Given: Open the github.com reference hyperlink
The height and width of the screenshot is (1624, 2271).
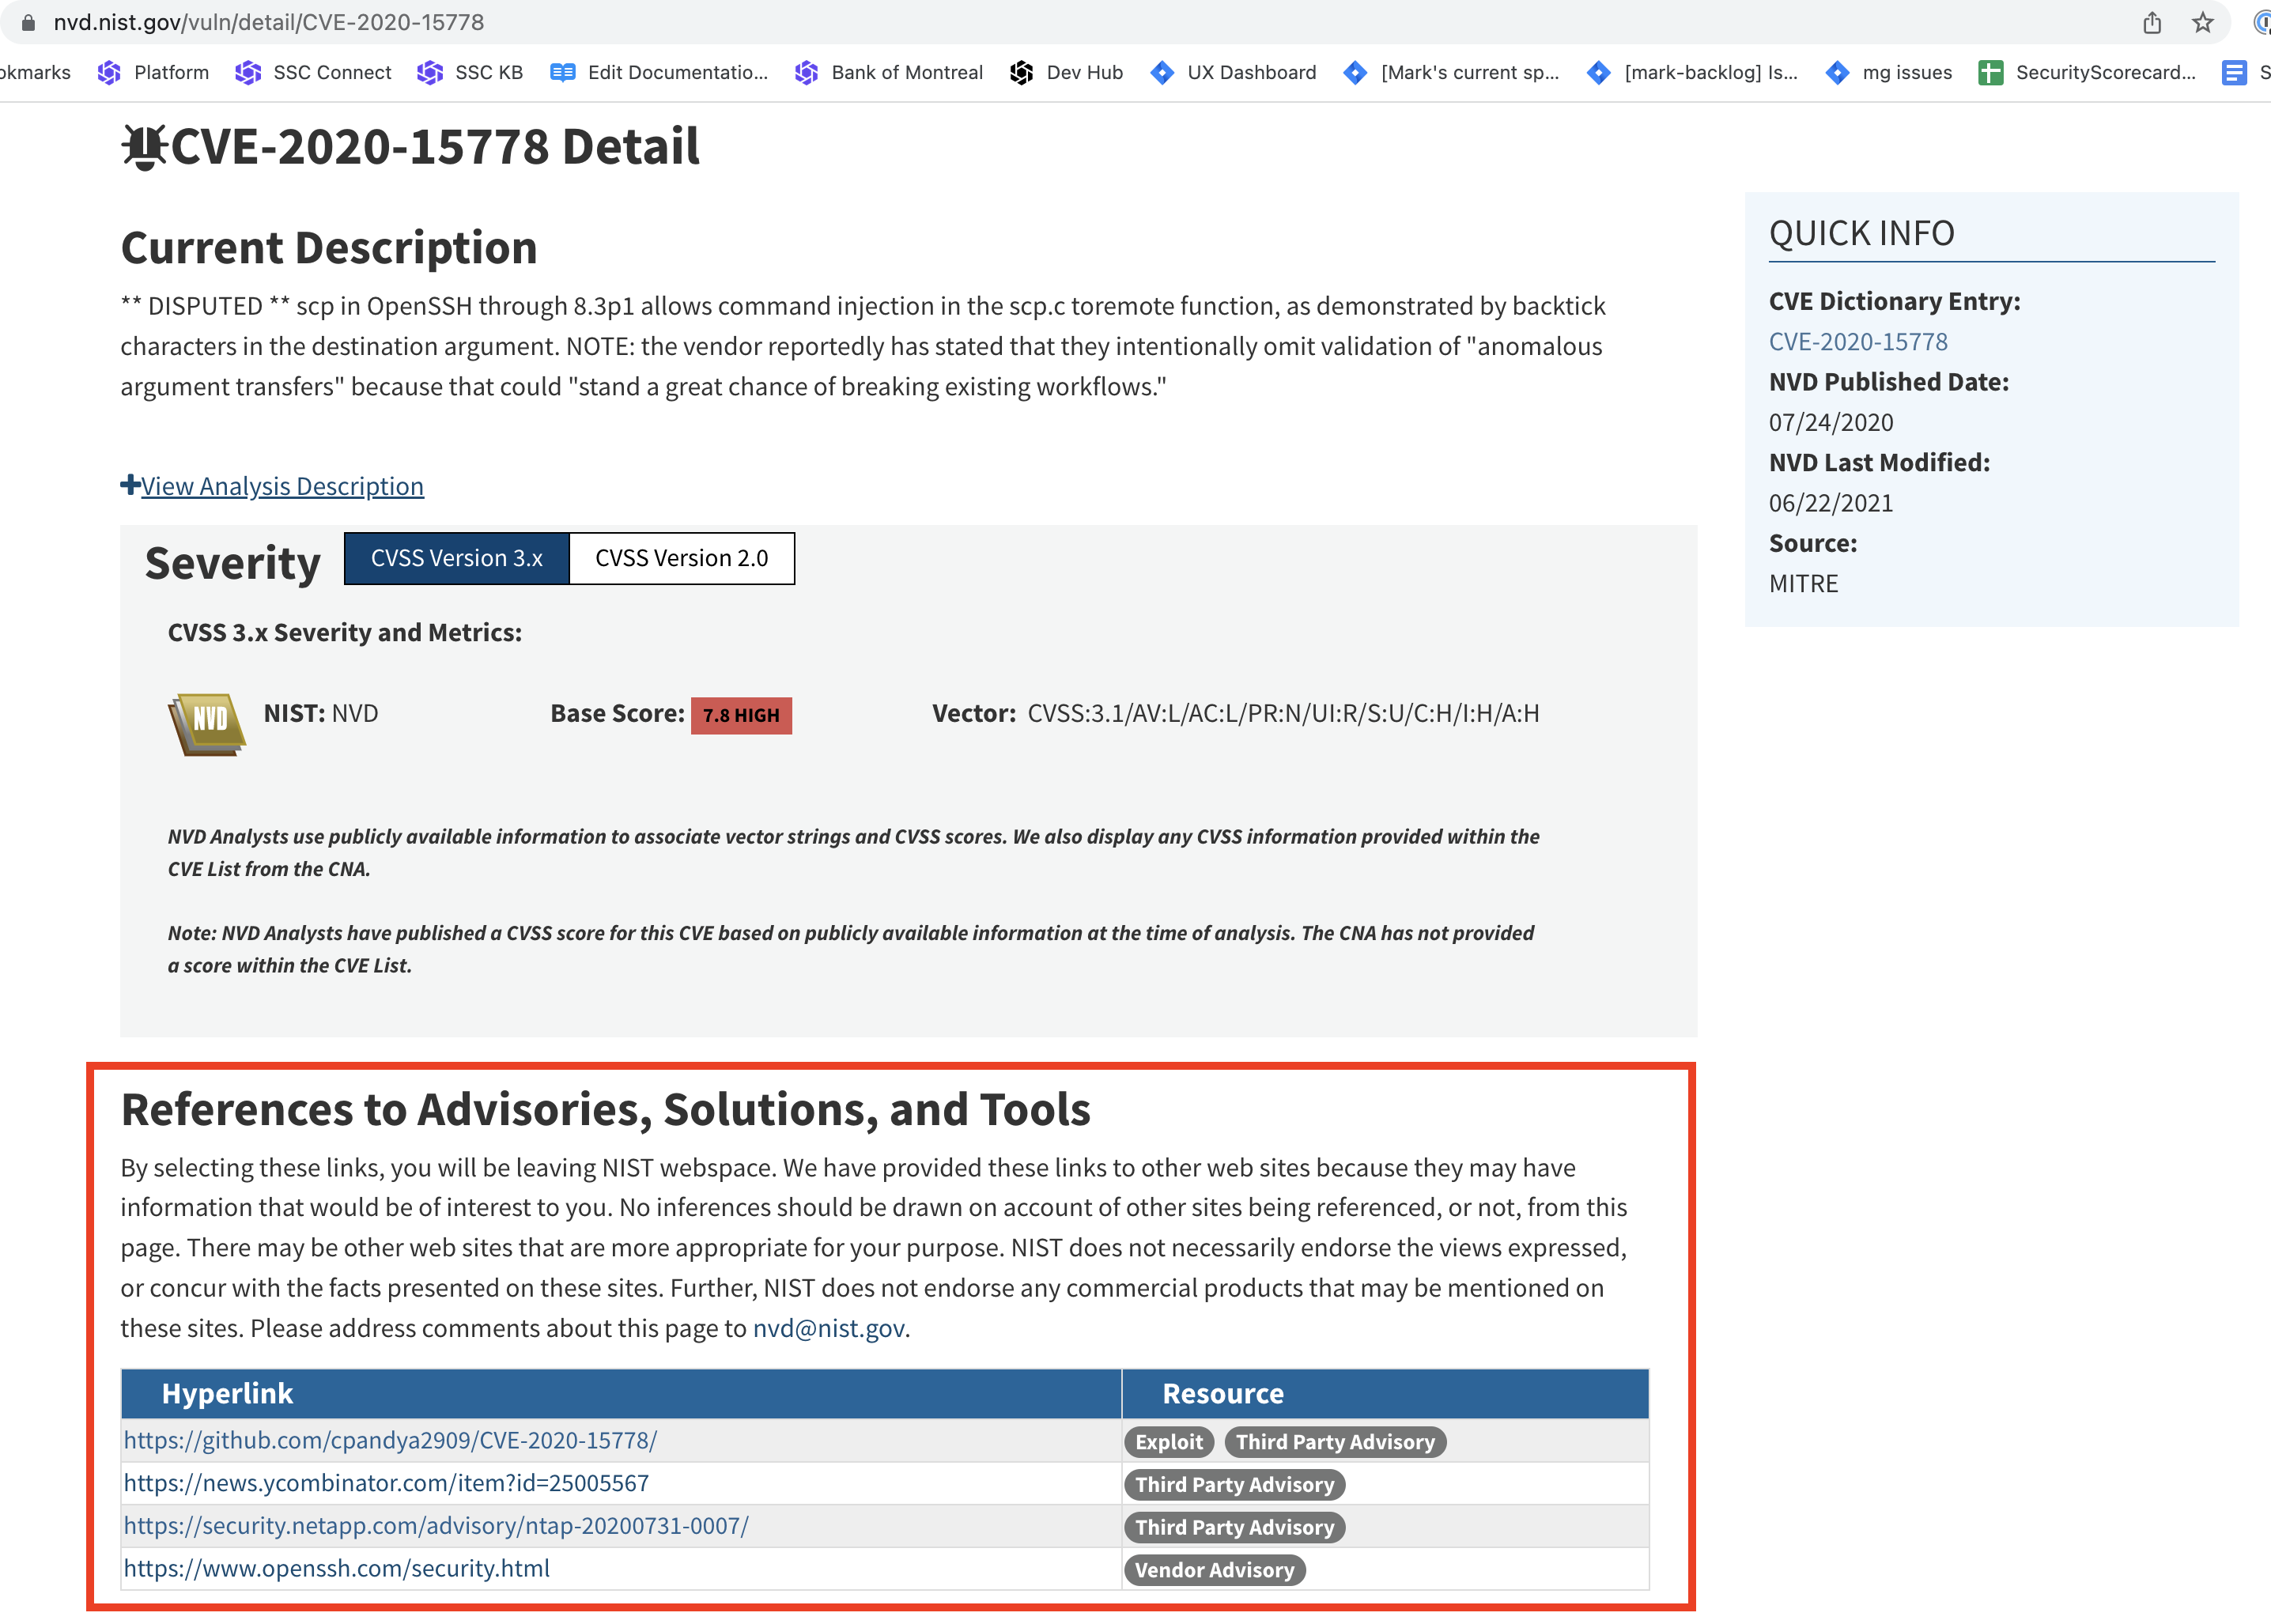Looking at the screenshot, I should click(389, 1441).
